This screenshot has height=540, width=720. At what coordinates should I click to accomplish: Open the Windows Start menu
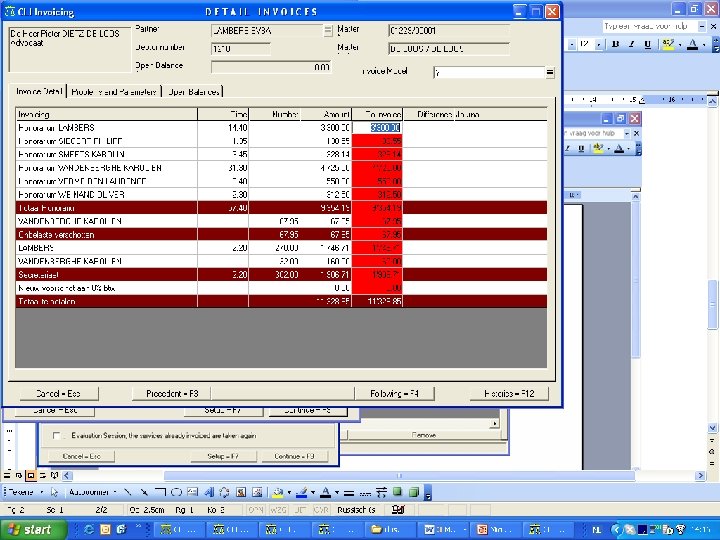pos(30,529)
